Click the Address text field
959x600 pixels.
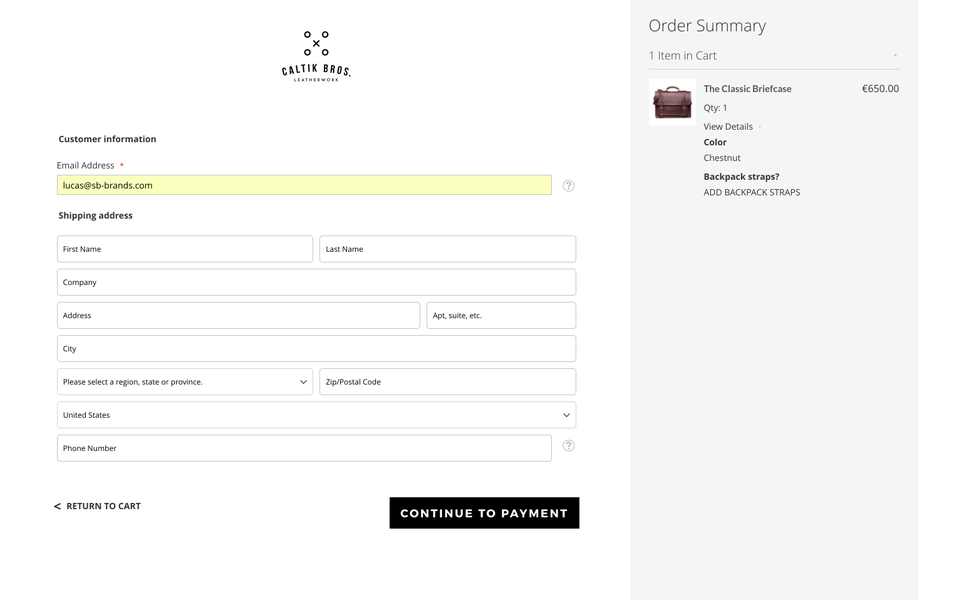tap(238, 315)
